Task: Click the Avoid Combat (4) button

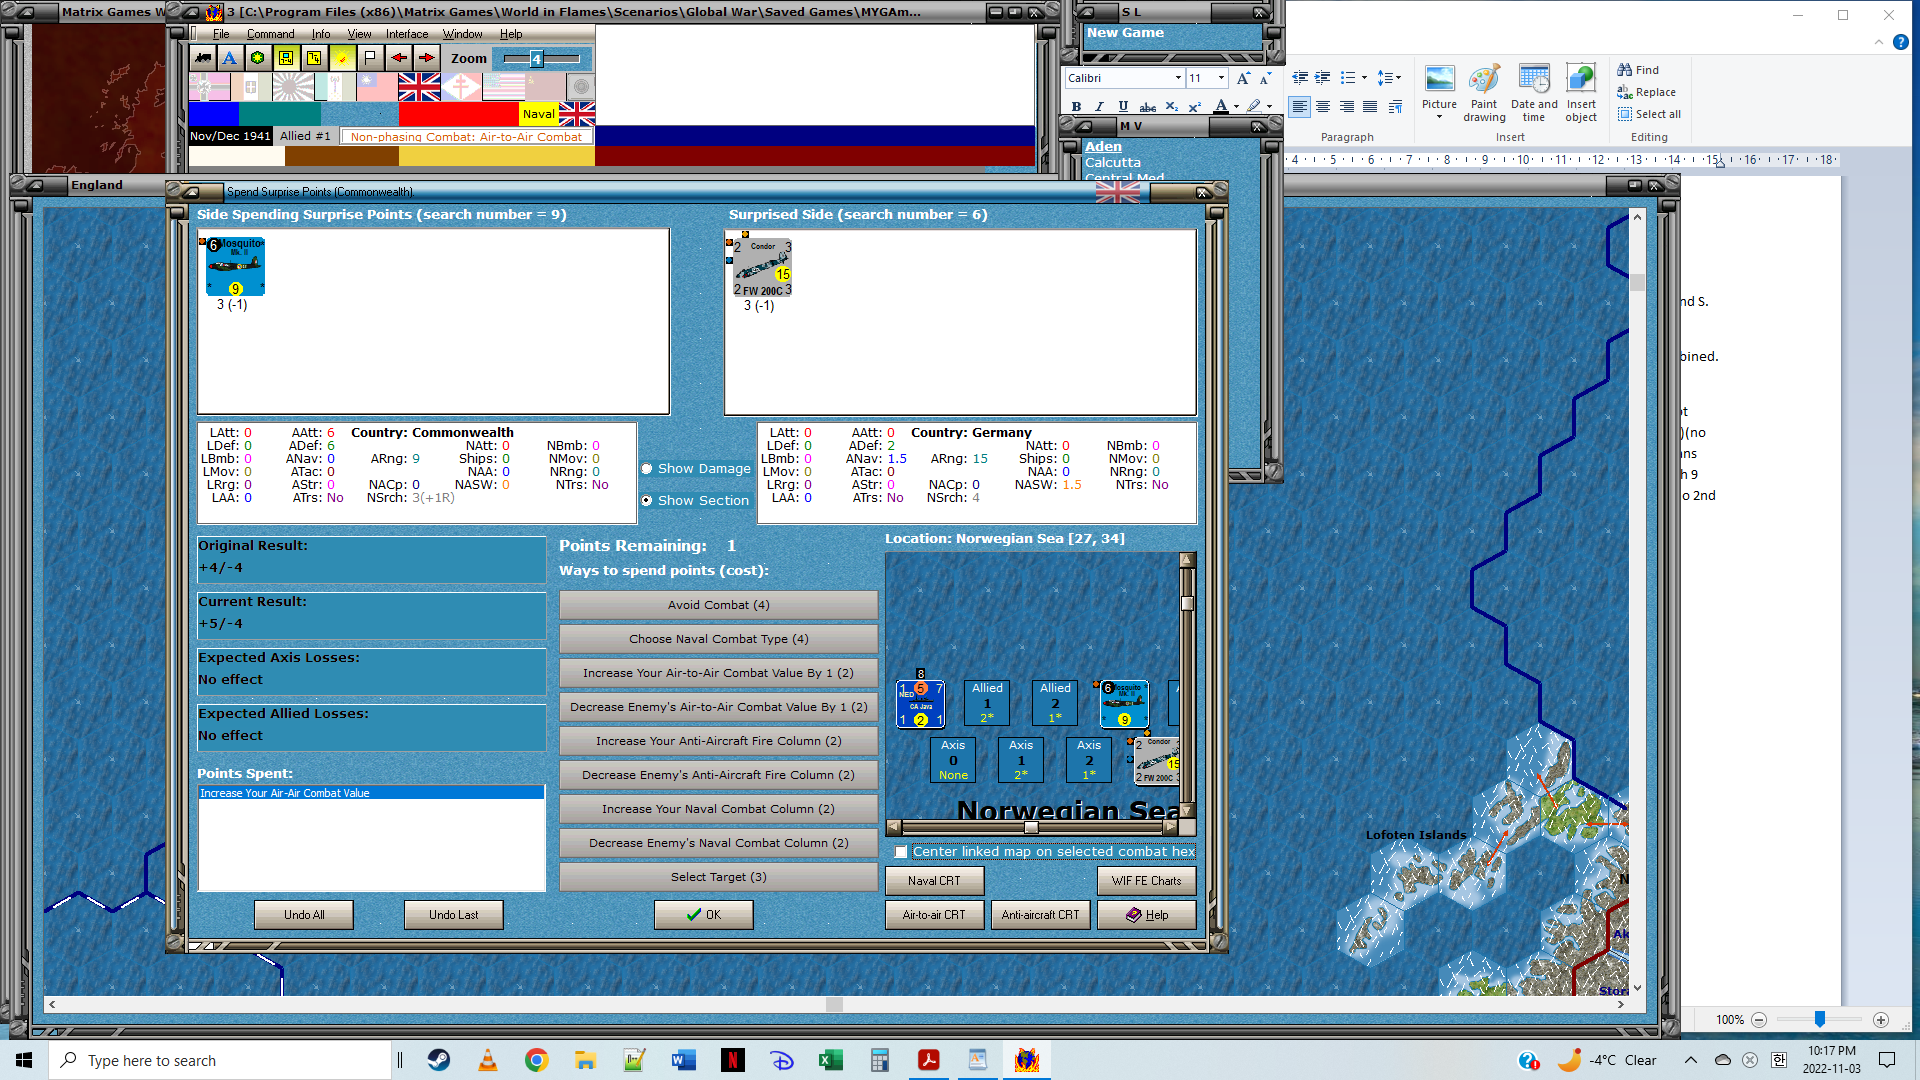Action: (718, 605)
